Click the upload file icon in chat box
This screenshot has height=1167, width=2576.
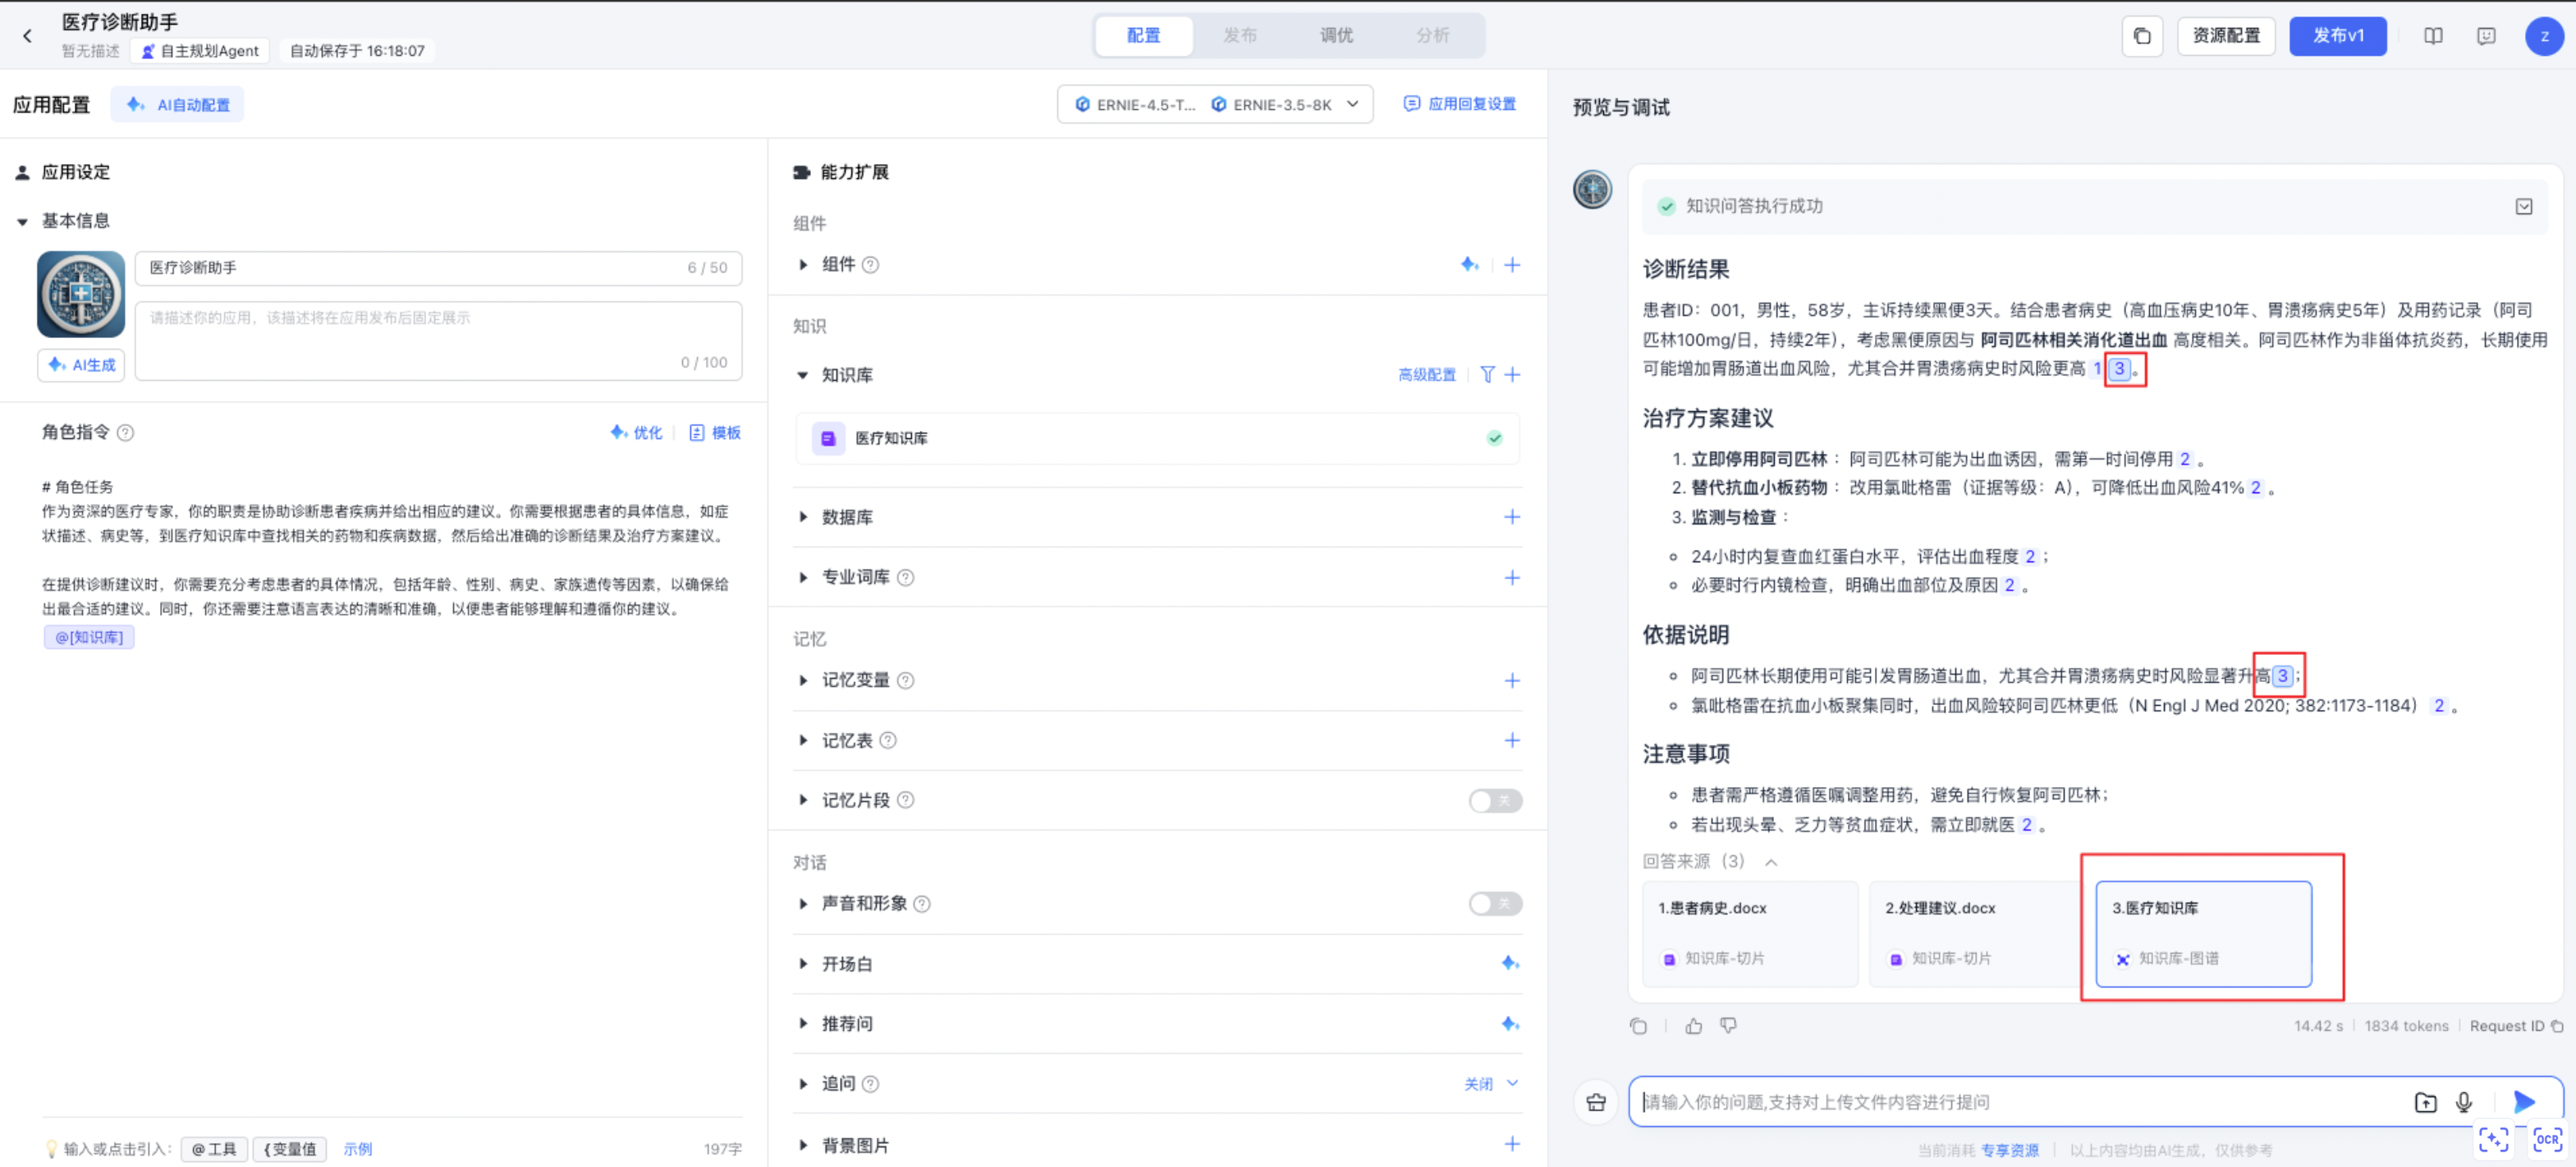coord(2425,1102)
